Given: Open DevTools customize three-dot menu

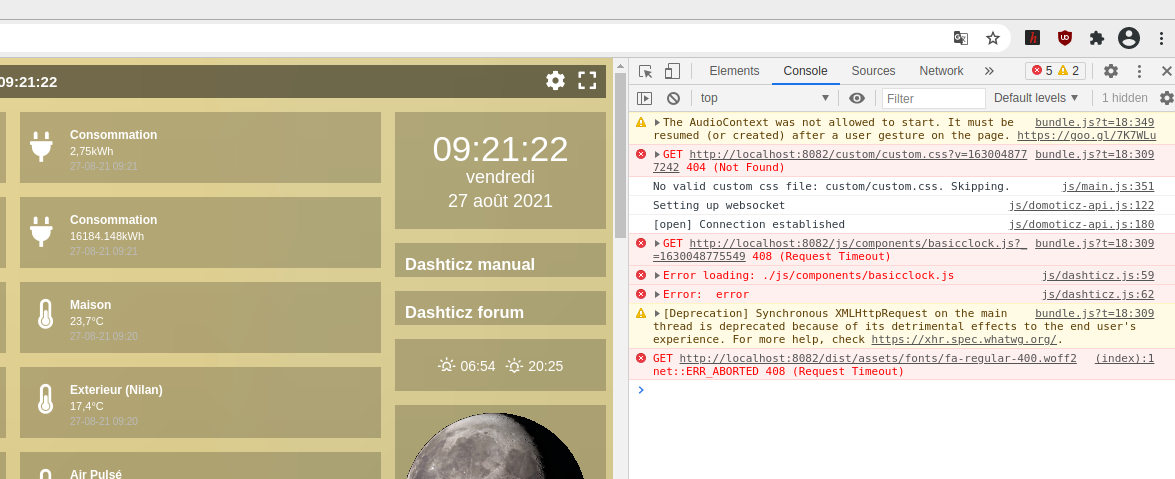Looking at the screenshot, I should [1139, 71].
